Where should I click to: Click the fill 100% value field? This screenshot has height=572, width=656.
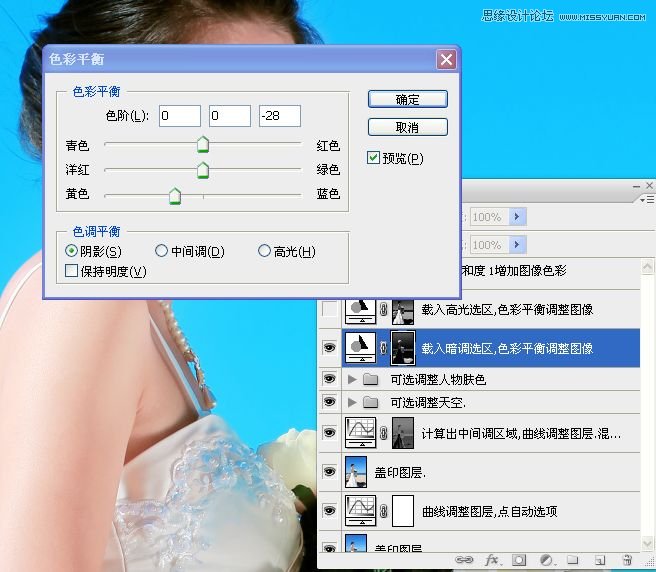[x=489, y=244]
